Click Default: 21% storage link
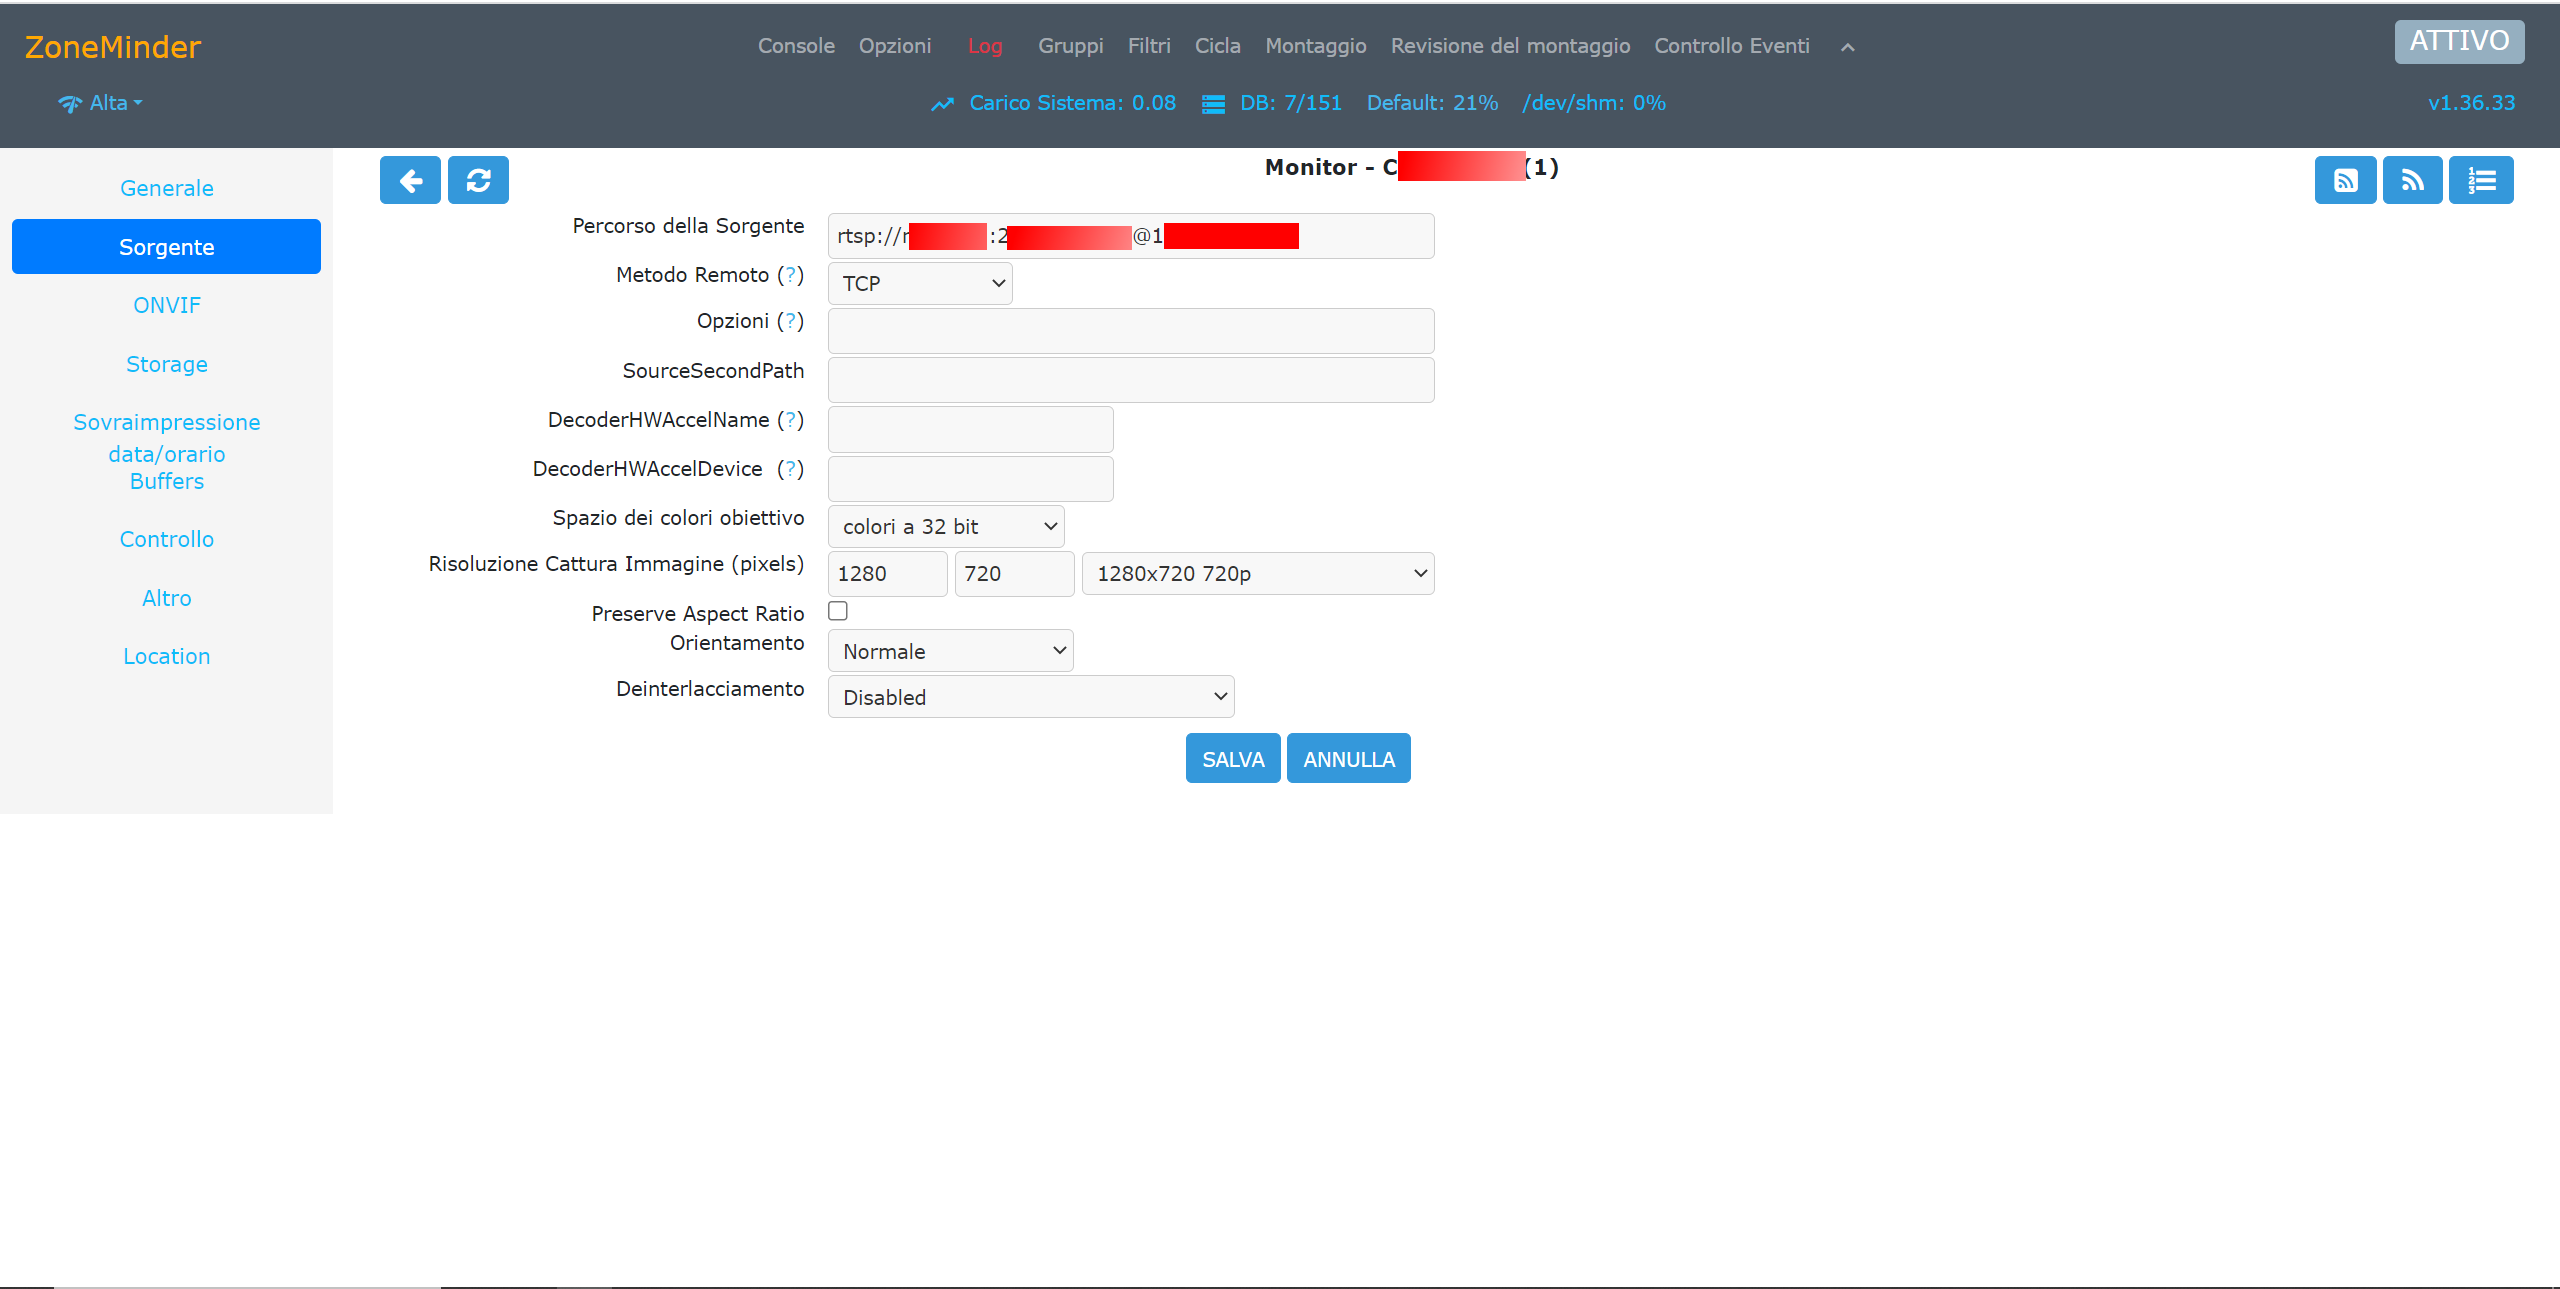 coord(1432,103)
